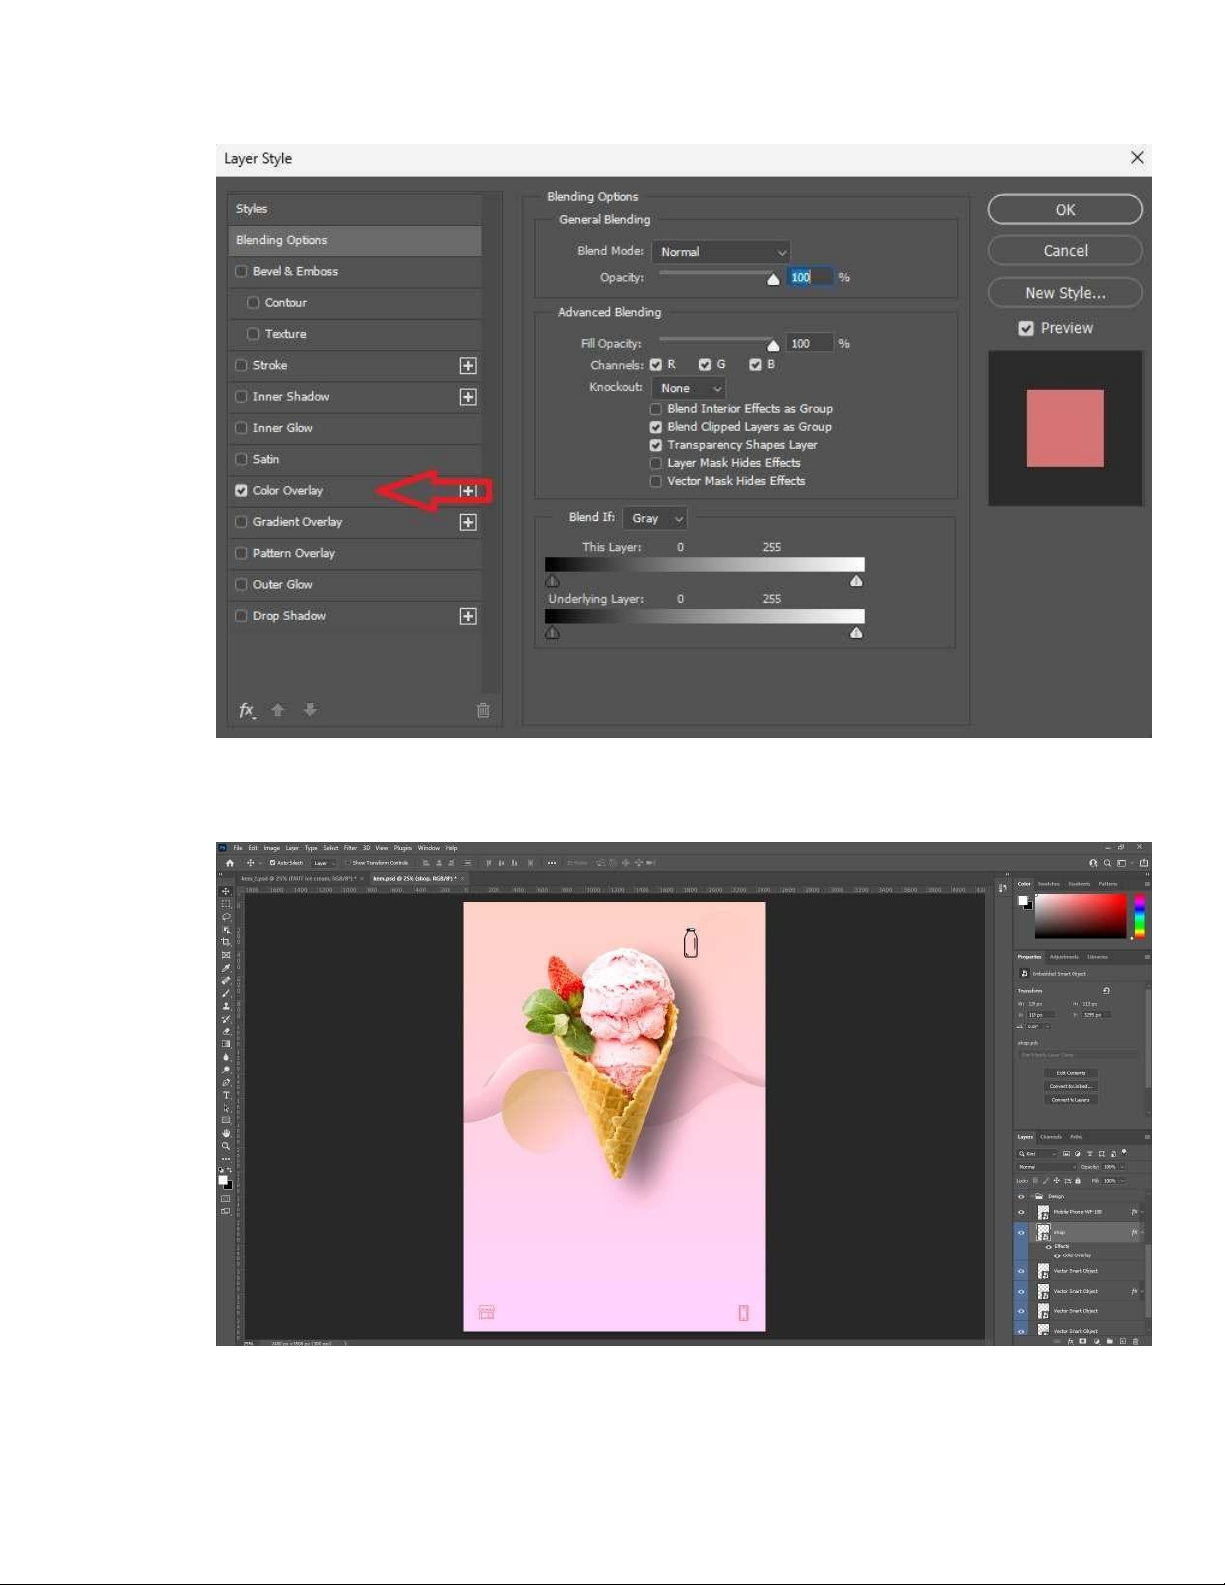The image size is (1225, 1585).
Task: Click the move effect up arrow
Action: point(278,710)
